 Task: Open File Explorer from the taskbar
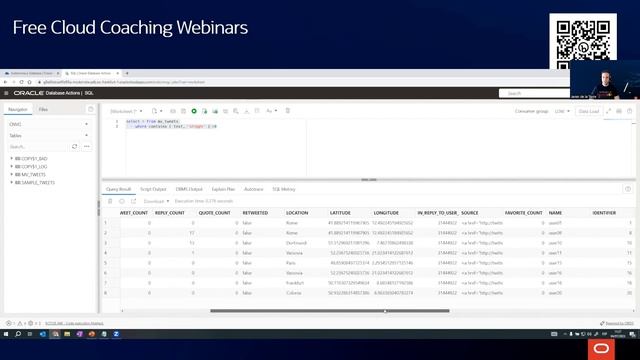67,334
